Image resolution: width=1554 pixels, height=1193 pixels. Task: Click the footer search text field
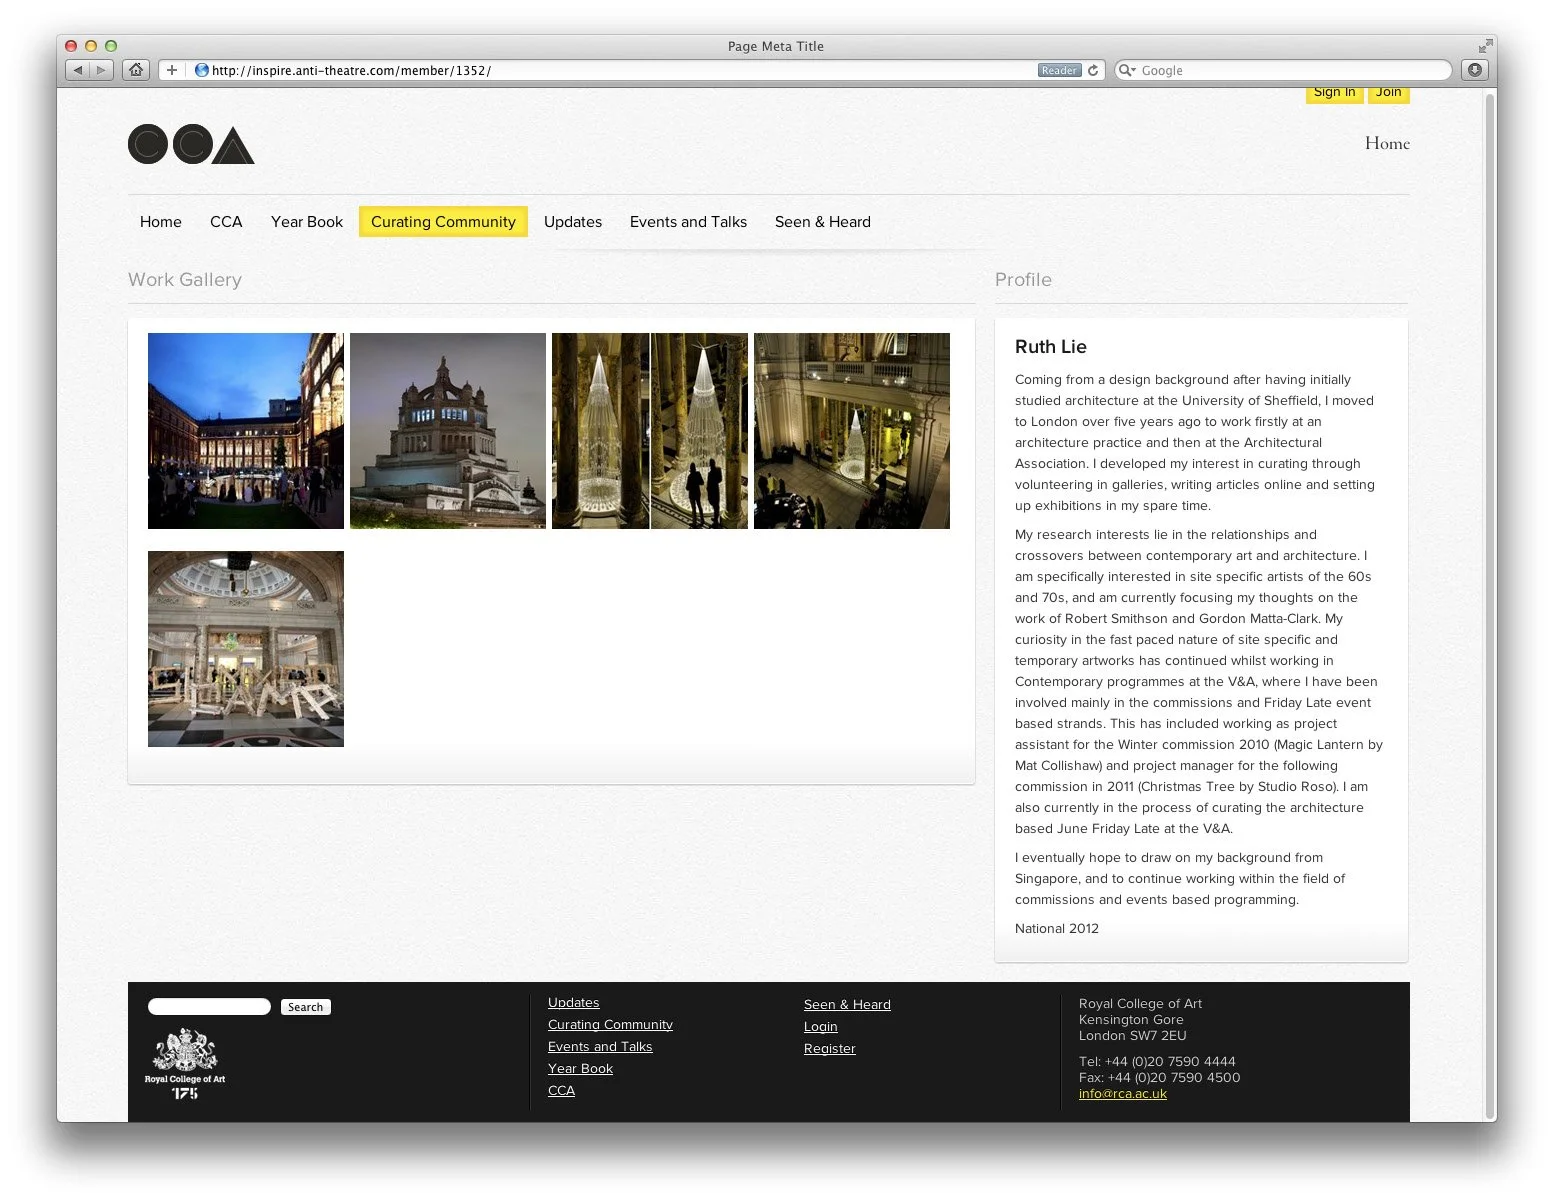[x=209, y=1007]
